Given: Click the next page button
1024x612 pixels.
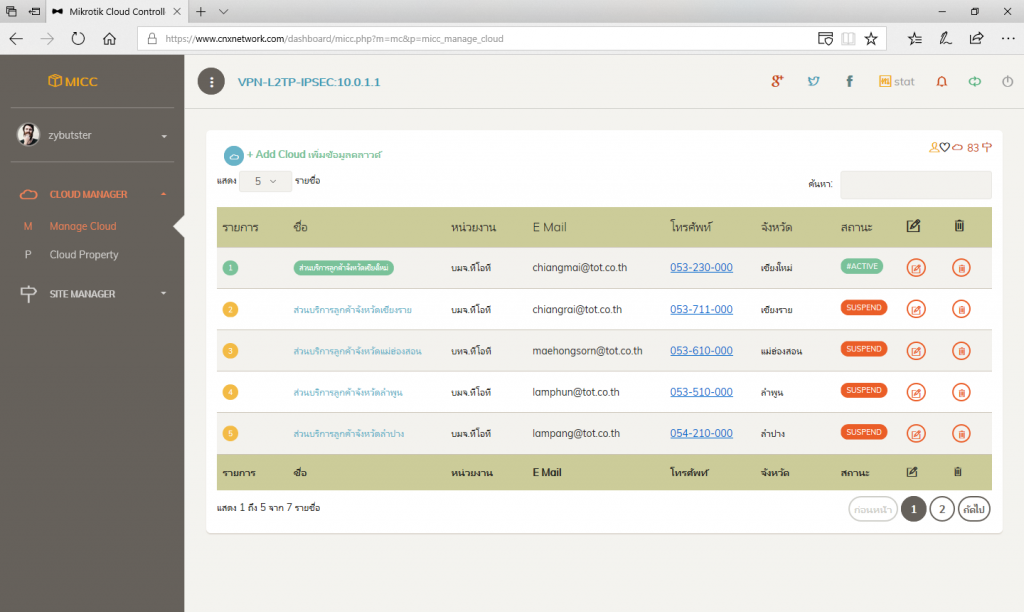Looking at the screenshot, I should pos(974,509).
